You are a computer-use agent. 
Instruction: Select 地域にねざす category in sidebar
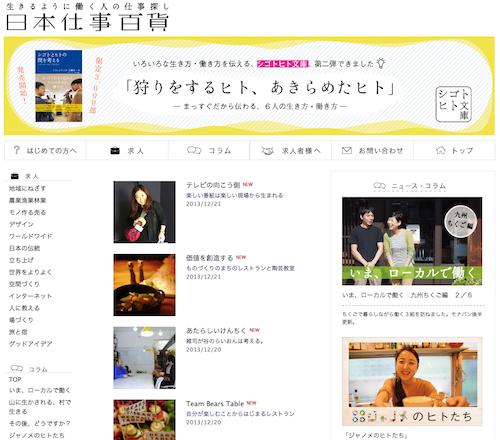click(27, 189)
